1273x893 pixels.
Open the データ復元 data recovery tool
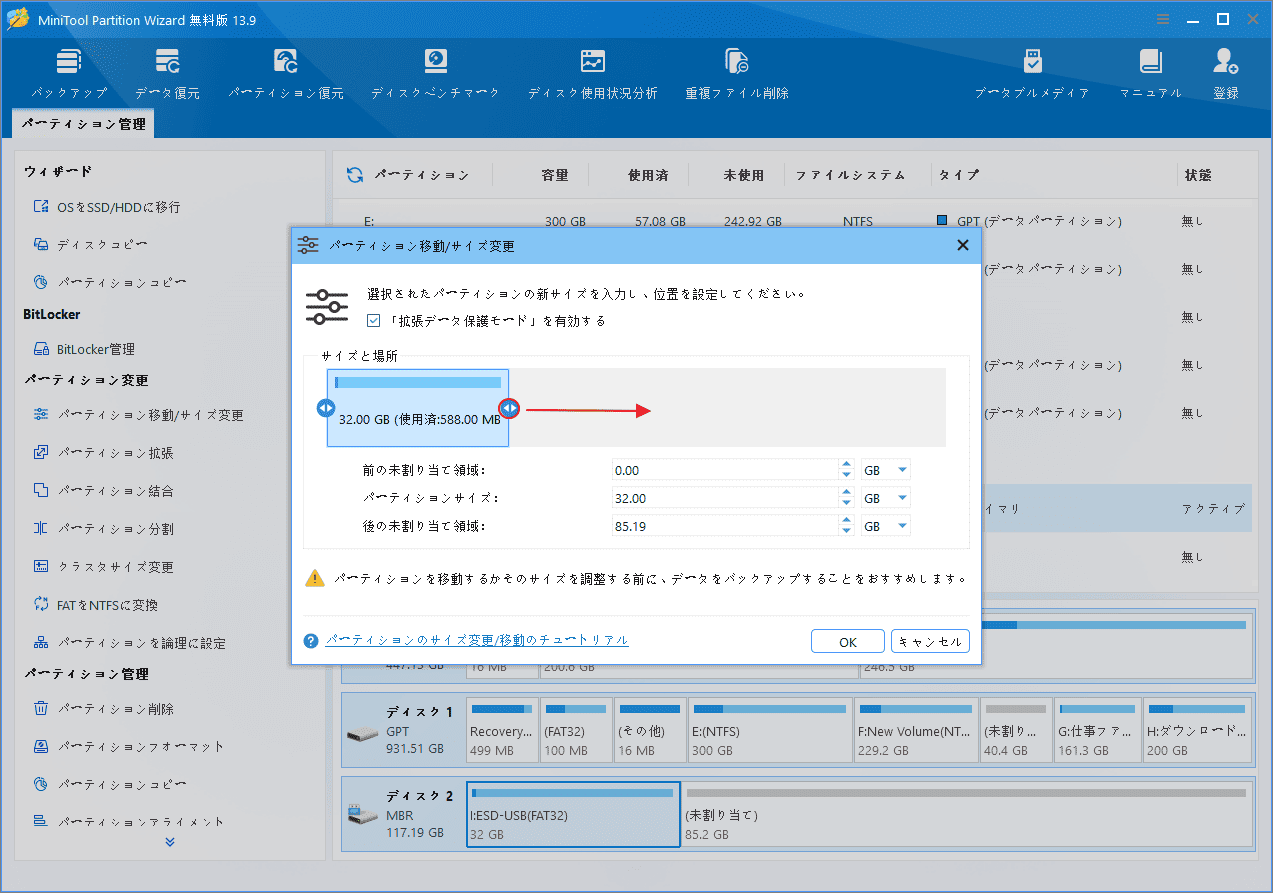pos(167,74)
